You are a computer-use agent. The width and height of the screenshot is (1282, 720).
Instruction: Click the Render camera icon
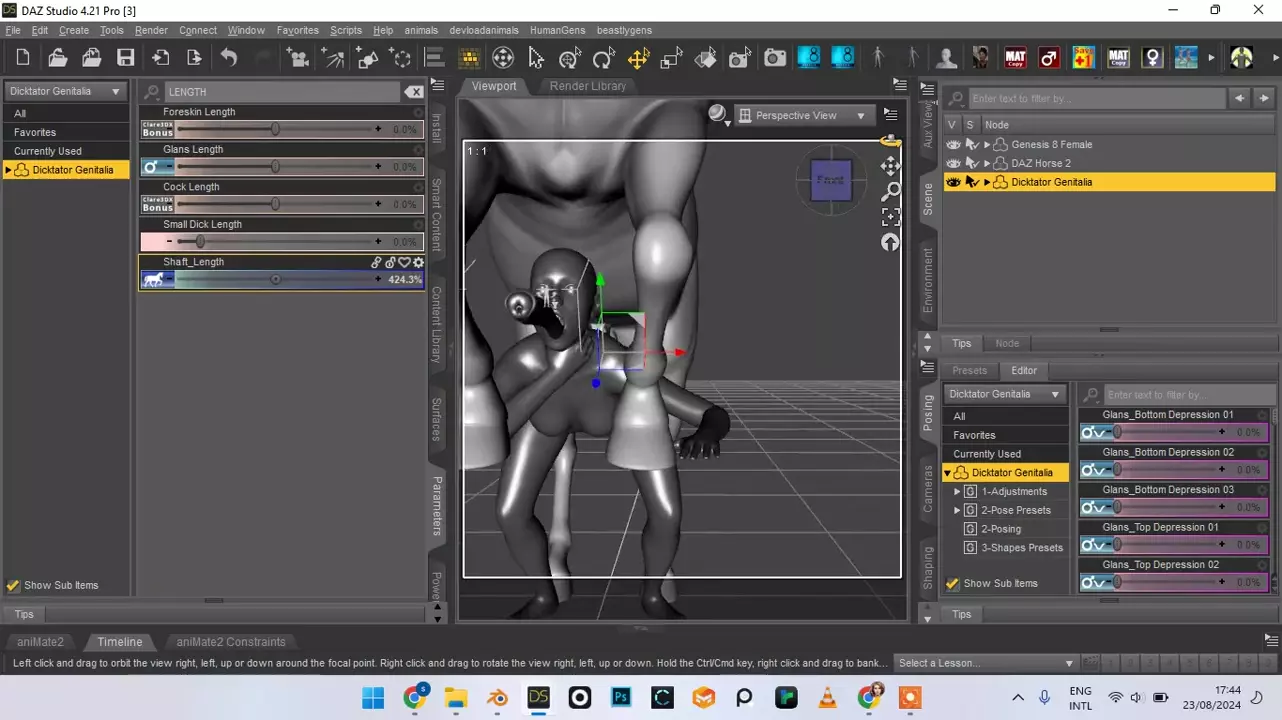pos(775,58)
